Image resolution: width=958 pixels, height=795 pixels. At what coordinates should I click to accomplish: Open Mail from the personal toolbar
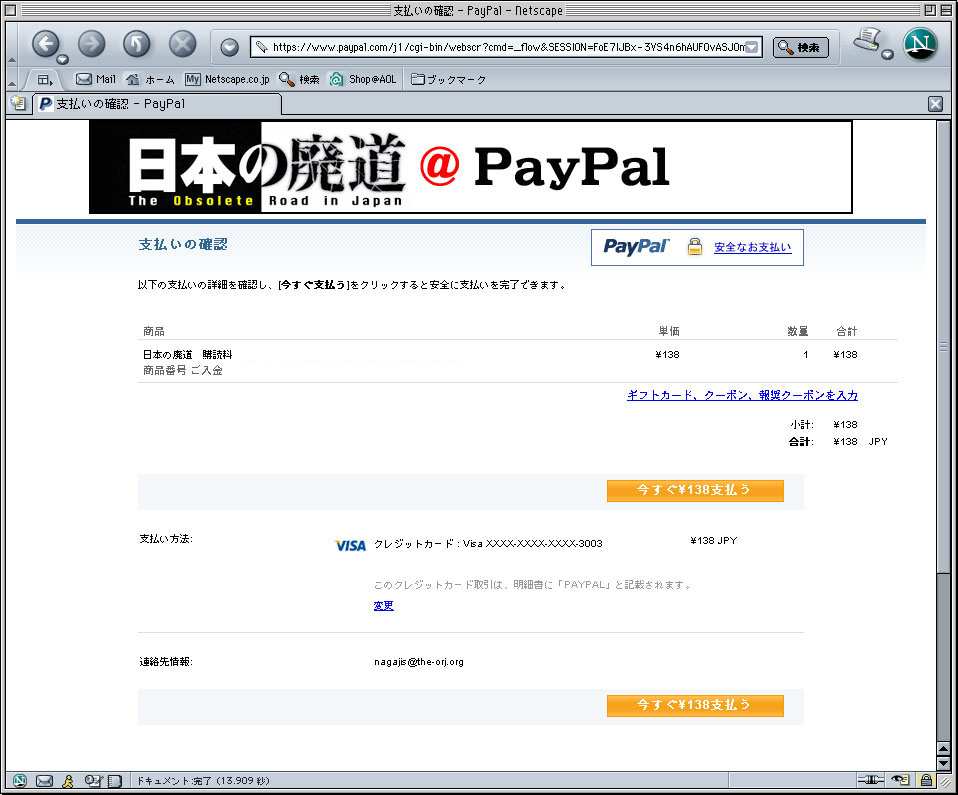[96, 79]
